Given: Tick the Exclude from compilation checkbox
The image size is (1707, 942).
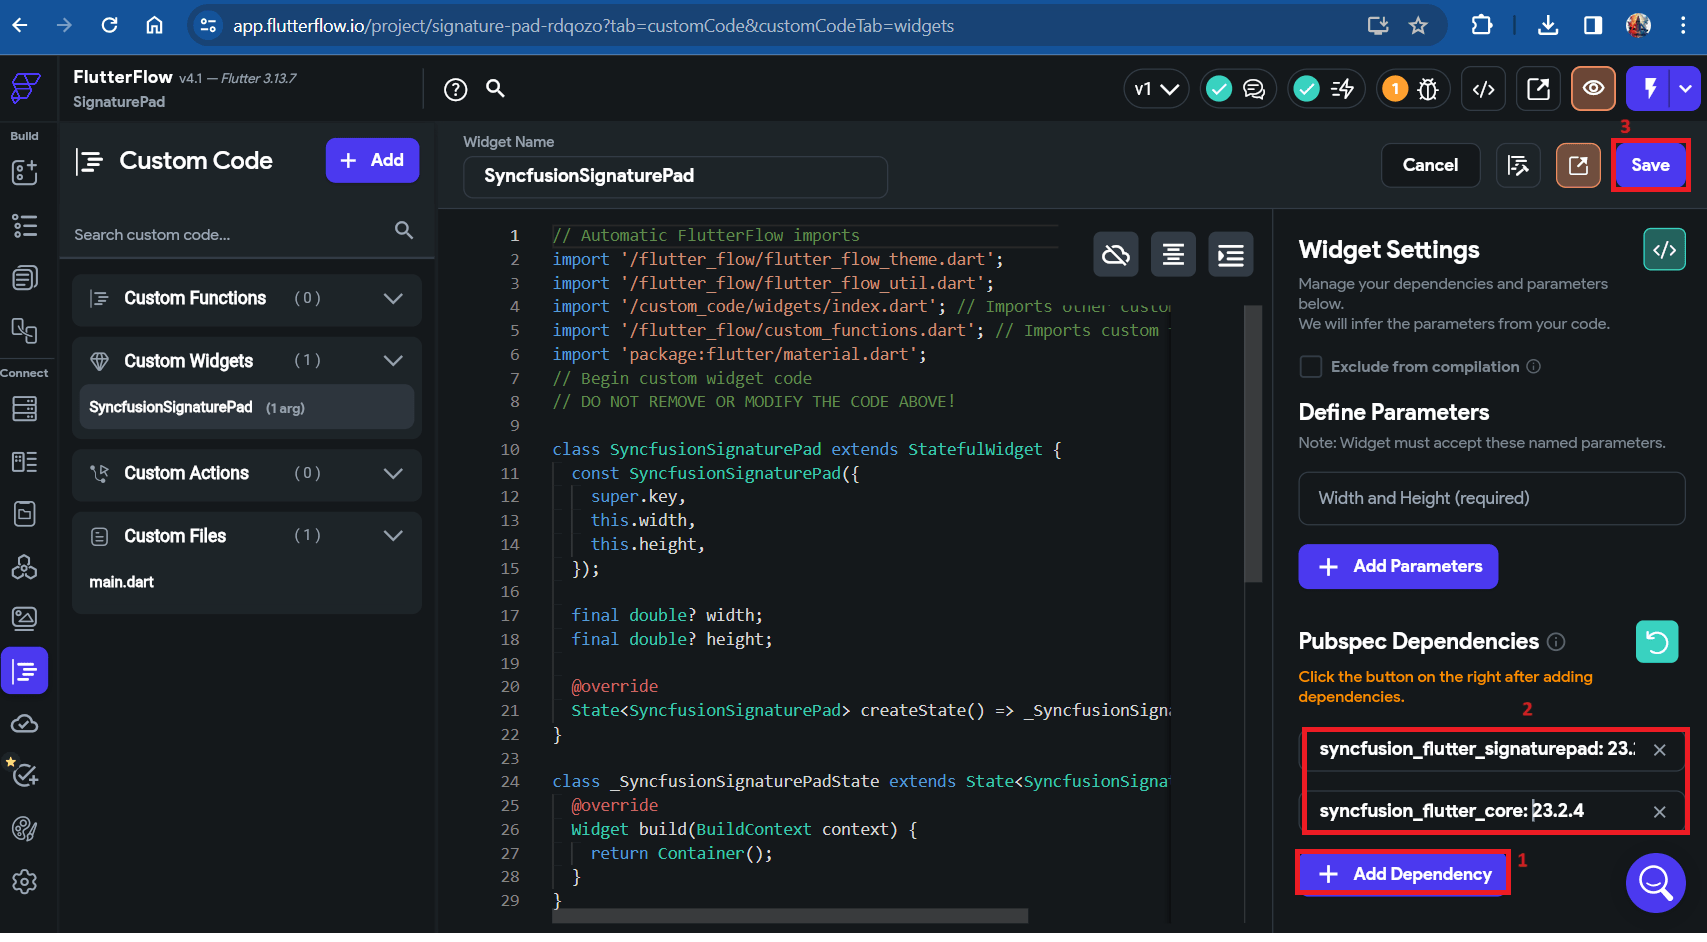Looking at the screenshot, I should (1310, 367).
